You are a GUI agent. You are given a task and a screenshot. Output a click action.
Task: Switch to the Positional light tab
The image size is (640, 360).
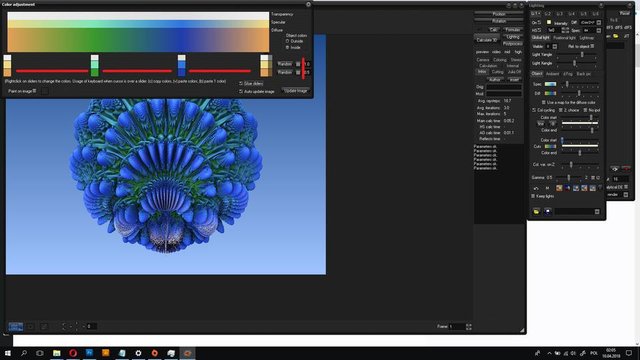(x=564, y=38)
